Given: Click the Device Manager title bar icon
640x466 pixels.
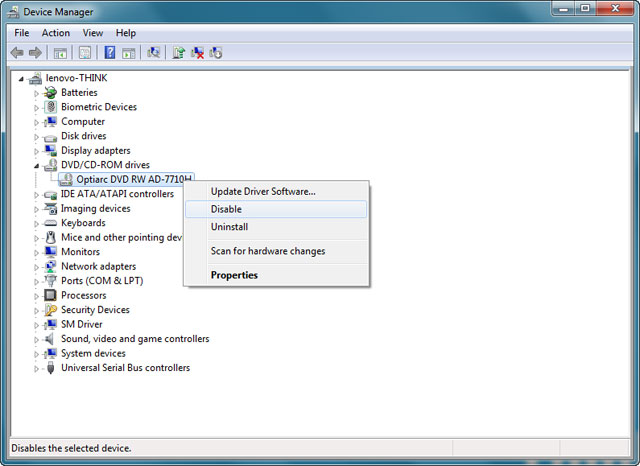Looking at the screenshot, I should [13, 12].
